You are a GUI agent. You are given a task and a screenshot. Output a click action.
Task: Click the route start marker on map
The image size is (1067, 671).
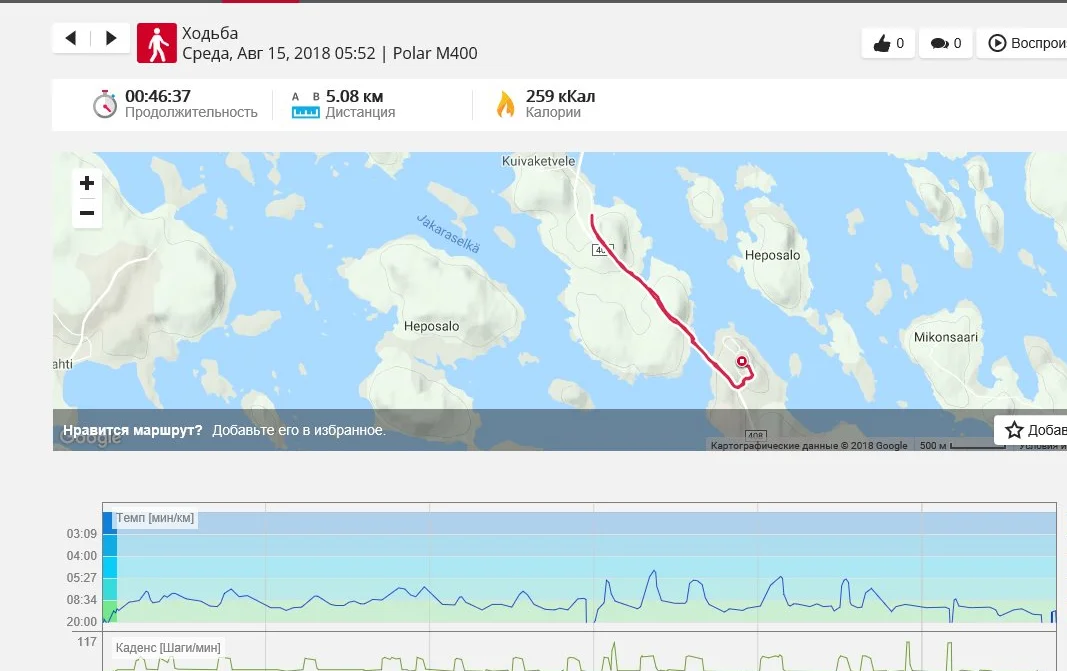pyautogui.click(x=742, y=361)
